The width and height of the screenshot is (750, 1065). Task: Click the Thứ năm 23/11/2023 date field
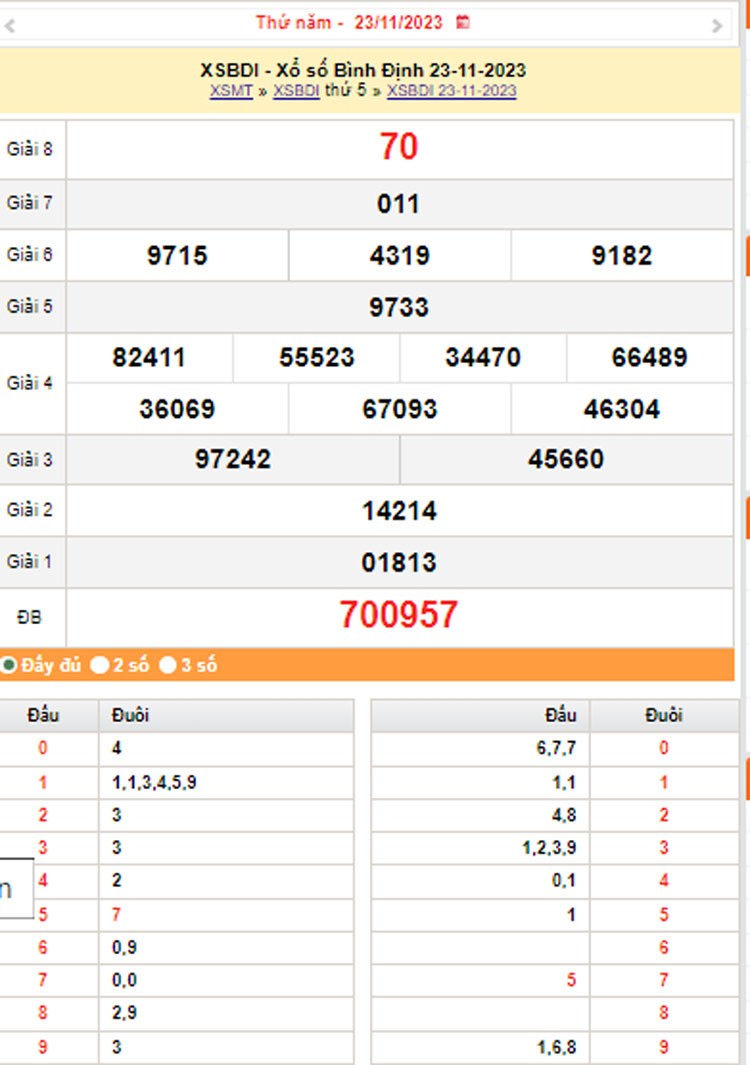(348, 22)
